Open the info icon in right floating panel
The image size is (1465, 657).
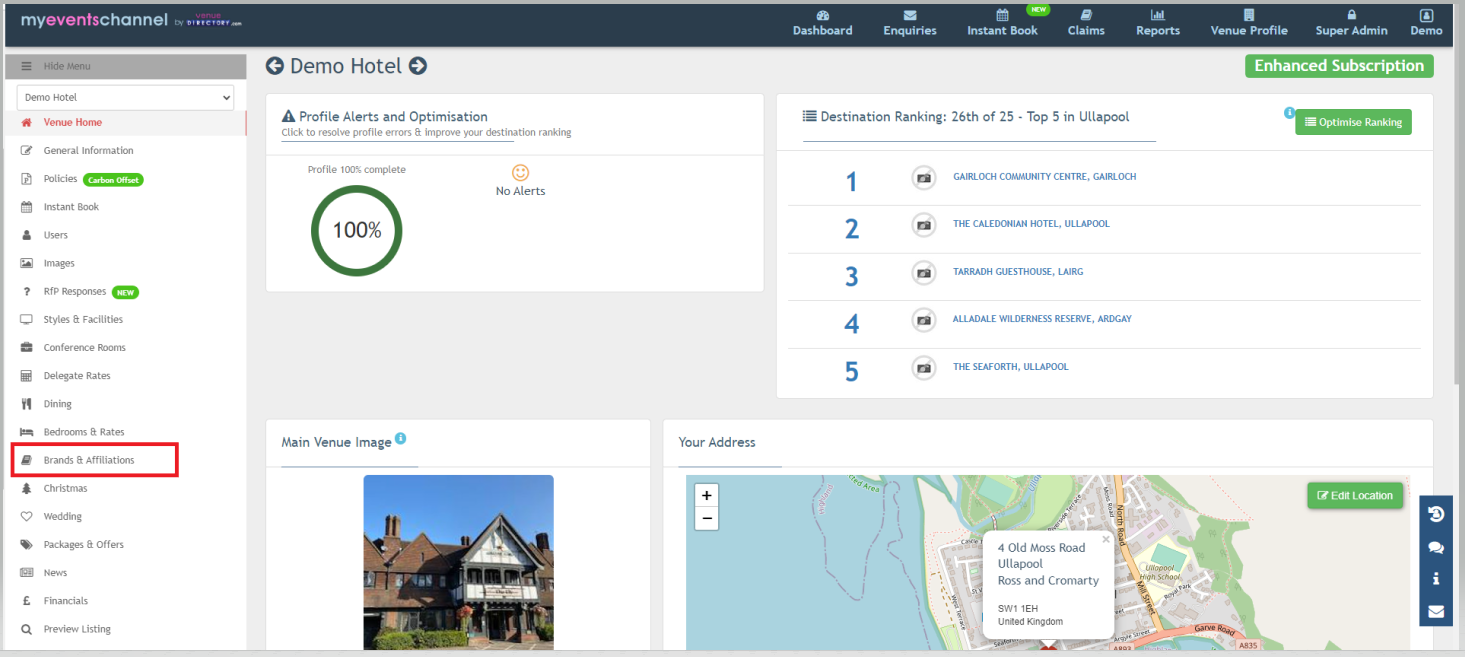click(1436, 579)
